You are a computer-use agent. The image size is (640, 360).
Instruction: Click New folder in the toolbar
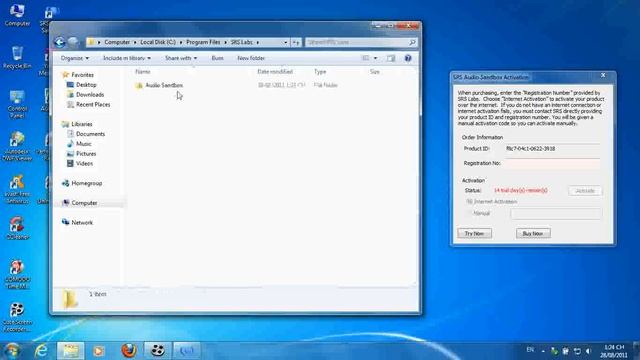point(251,58)
